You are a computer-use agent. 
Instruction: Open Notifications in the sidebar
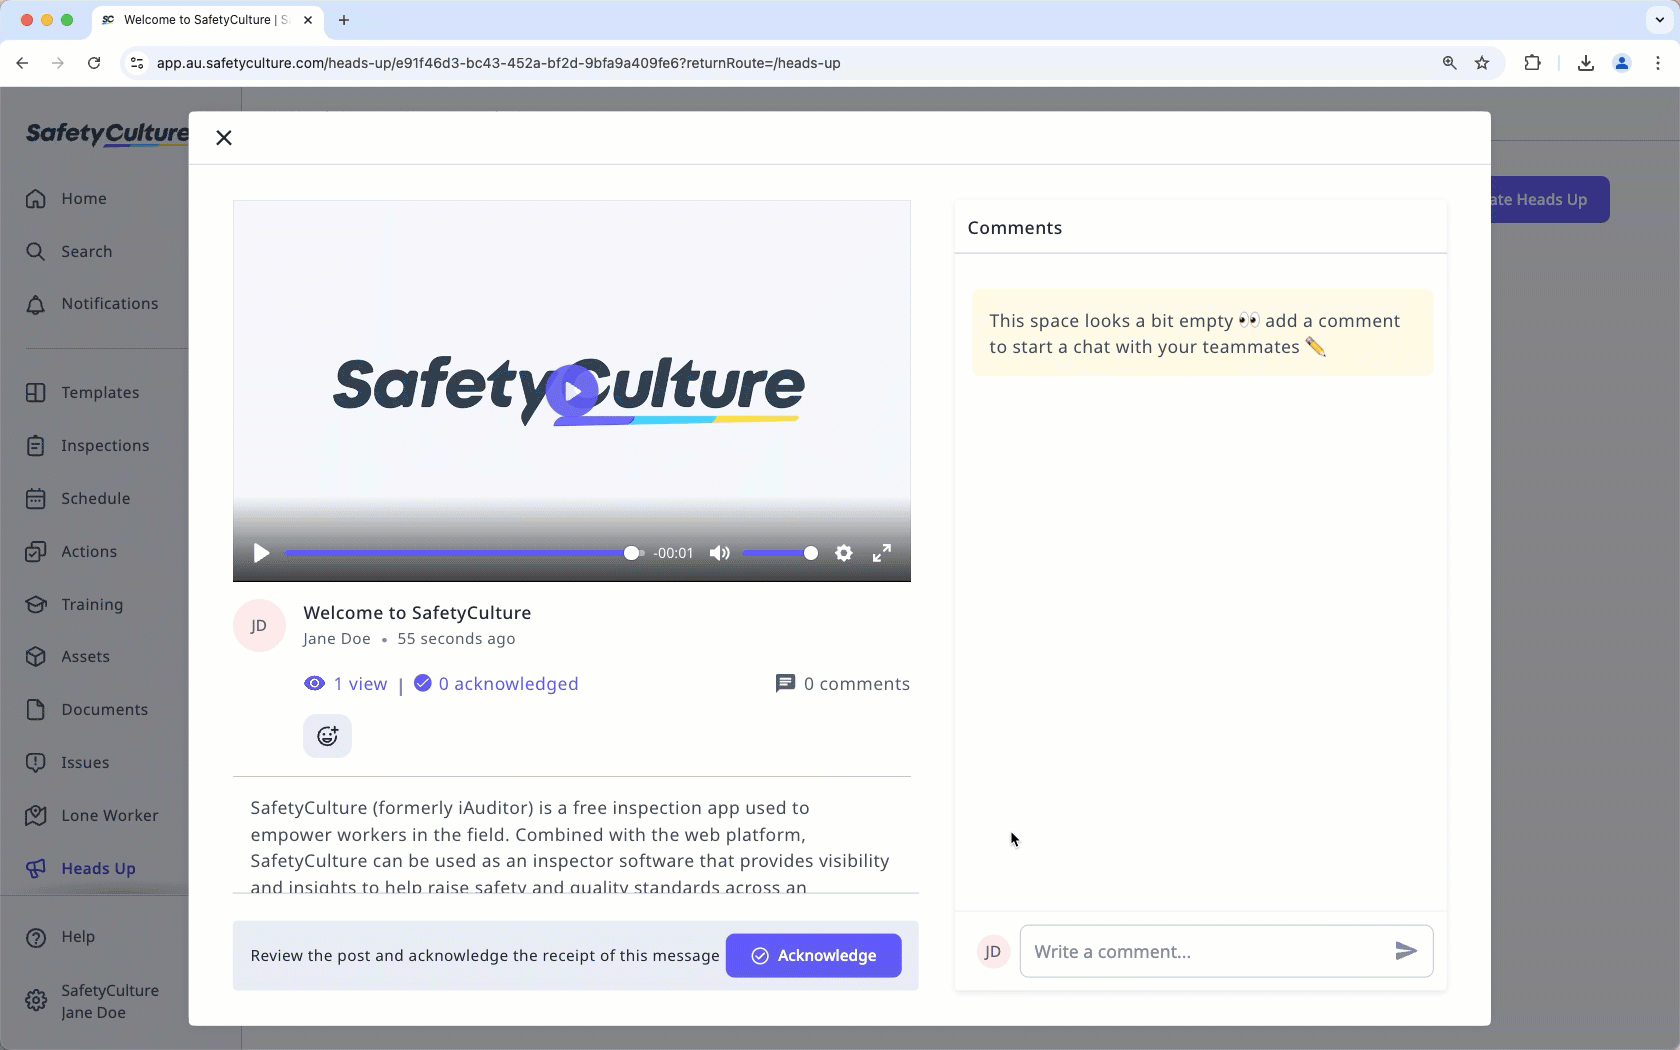92,304
